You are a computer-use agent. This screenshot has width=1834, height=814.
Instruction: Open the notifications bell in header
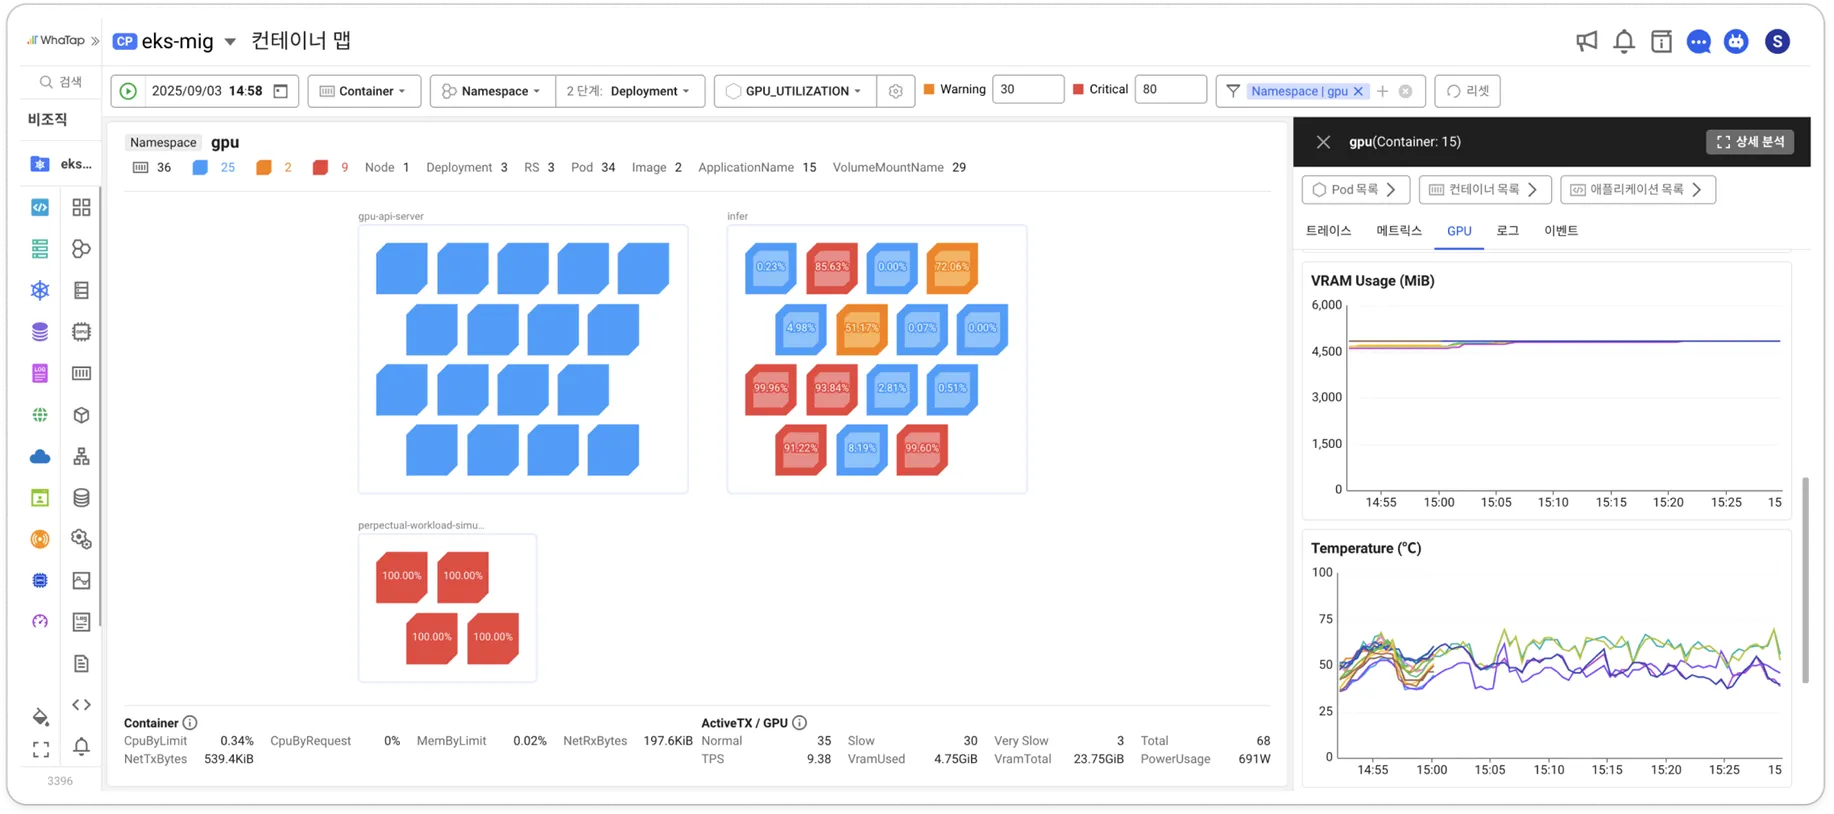coord(1624,41)
